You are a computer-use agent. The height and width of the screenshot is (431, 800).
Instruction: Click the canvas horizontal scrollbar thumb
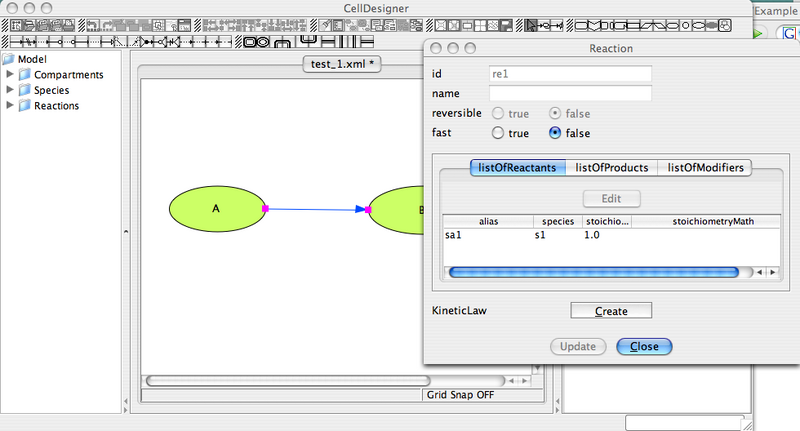(x=288, y=381)
